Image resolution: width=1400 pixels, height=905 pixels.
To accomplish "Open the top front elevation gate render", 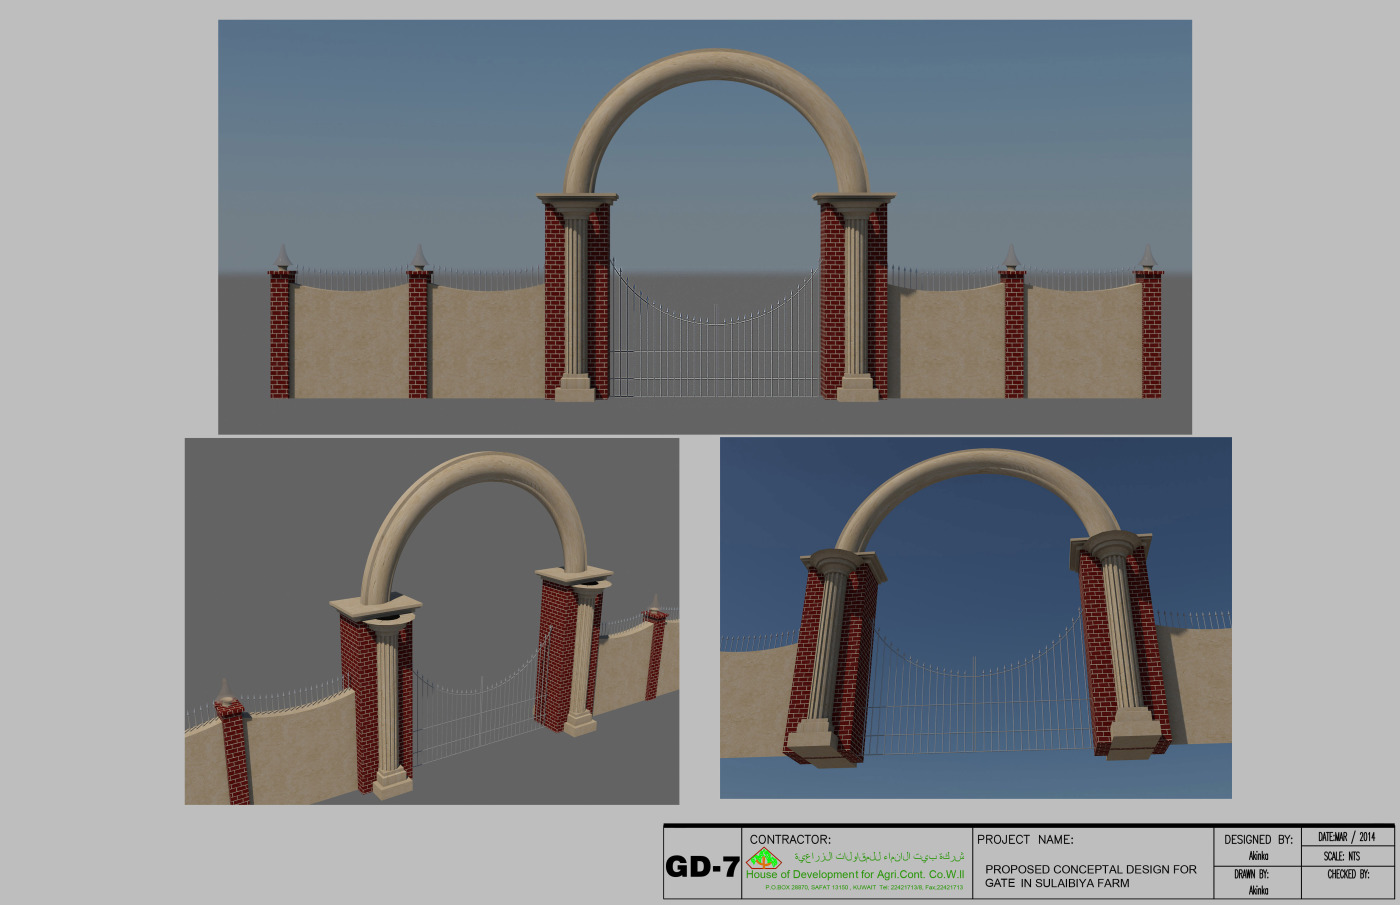I will [x=704, y=226].
